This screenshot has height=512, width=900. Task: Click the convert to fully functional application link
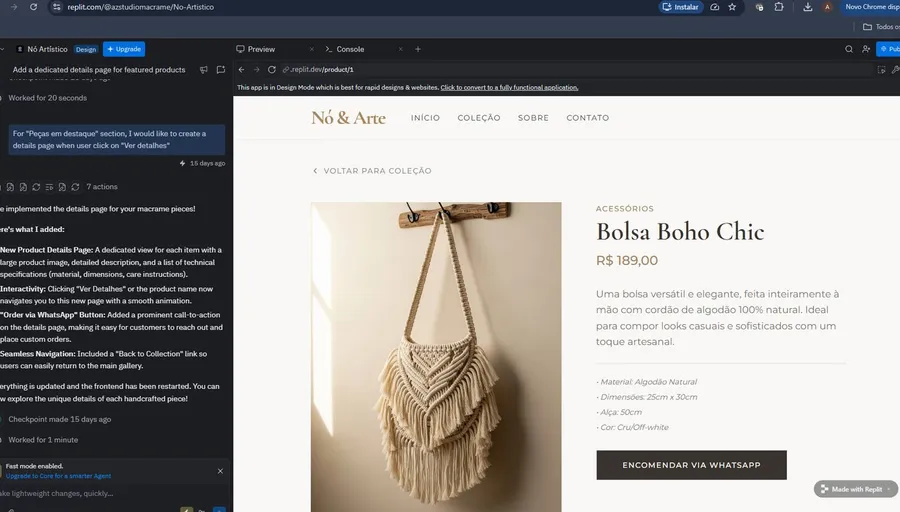509,88
